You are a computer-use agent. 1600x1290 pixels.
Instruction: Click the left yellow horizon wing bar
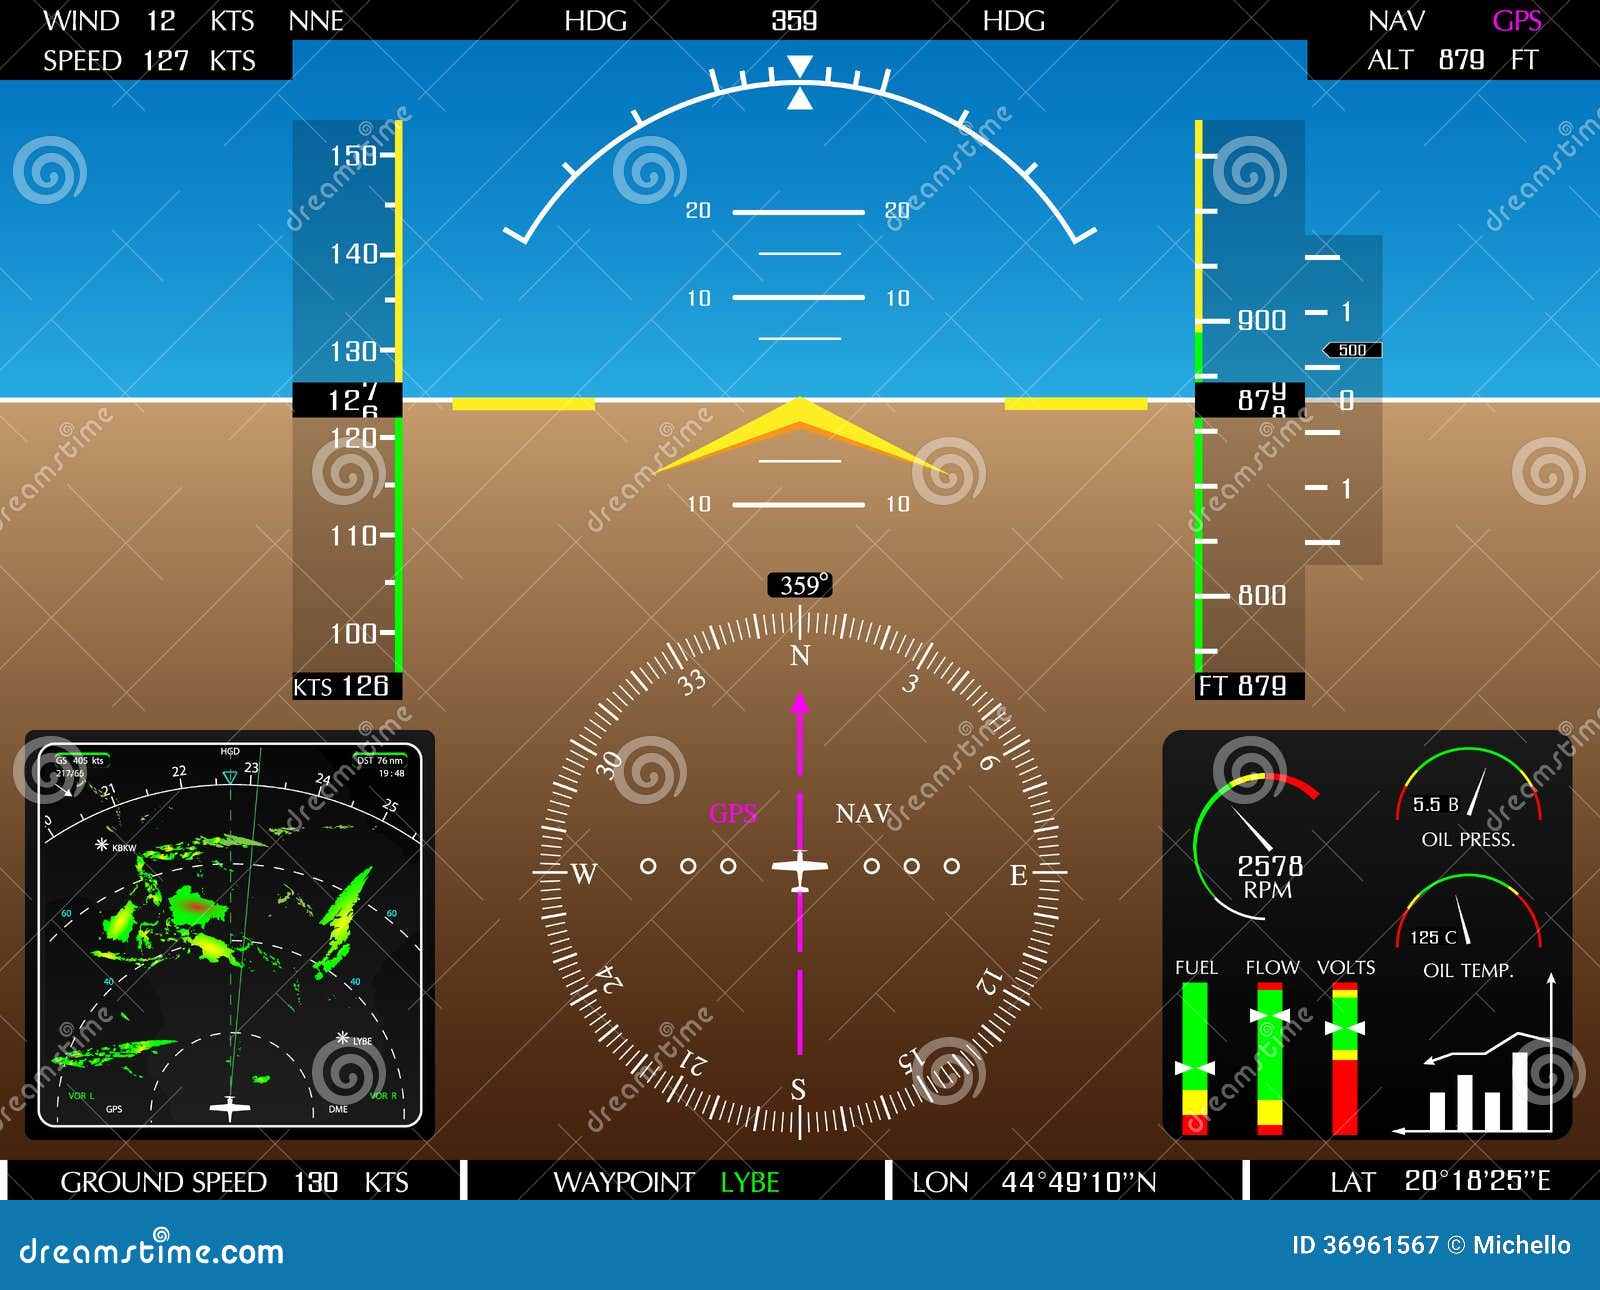tap(523, 404)
